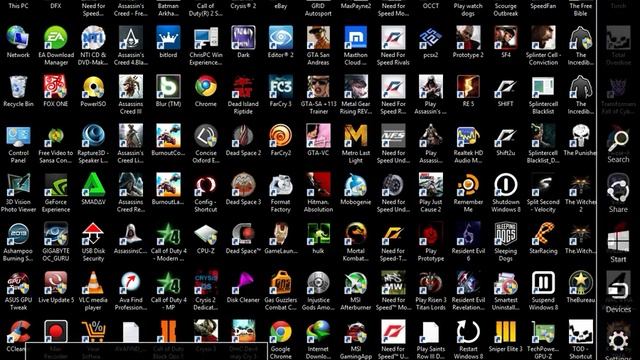640x360 pixels.
Task: Open Disk Cleaner shortcut
Action: tap(243, 282)
